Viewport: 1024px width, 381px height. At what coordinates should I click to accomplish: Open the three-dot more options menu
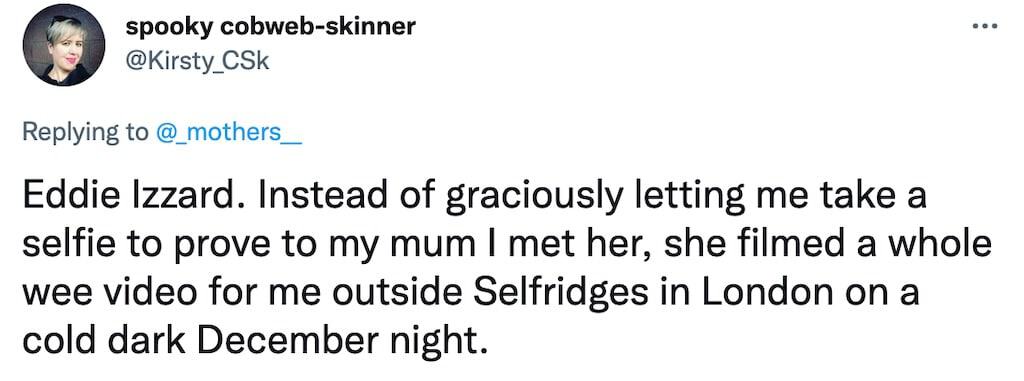click(x=985, y=27)
